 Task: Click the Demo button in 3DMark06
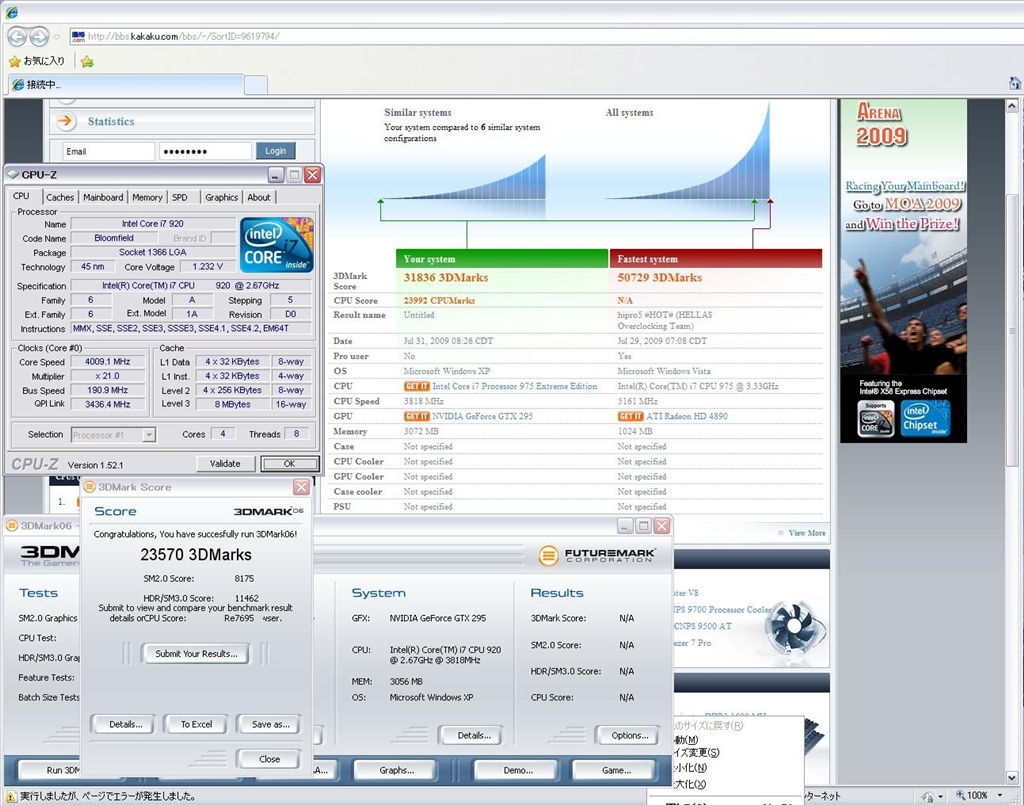pos(518,770)
